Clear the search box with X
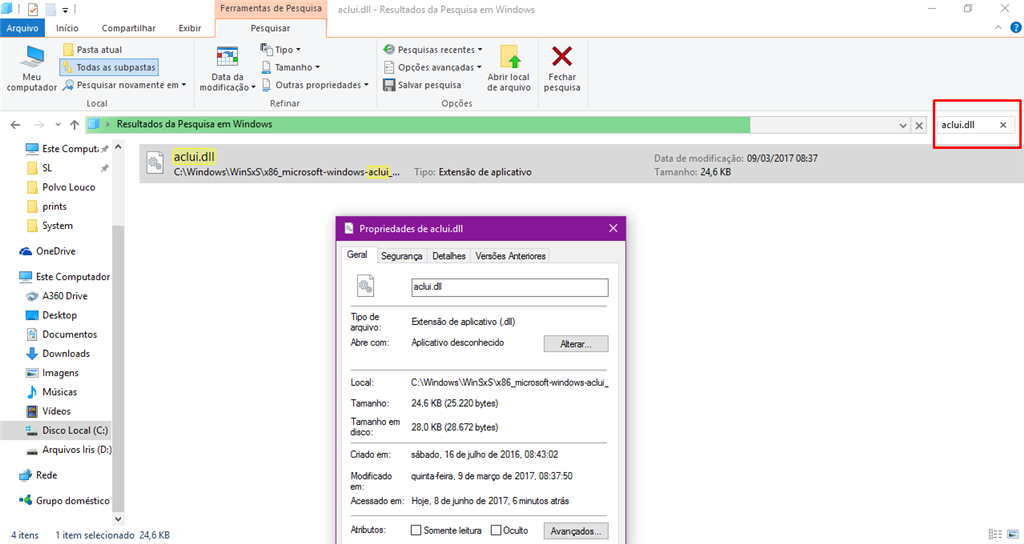Image resolution: width=1024 pixels, height=544 pixels. click(x=1003, y=125)
